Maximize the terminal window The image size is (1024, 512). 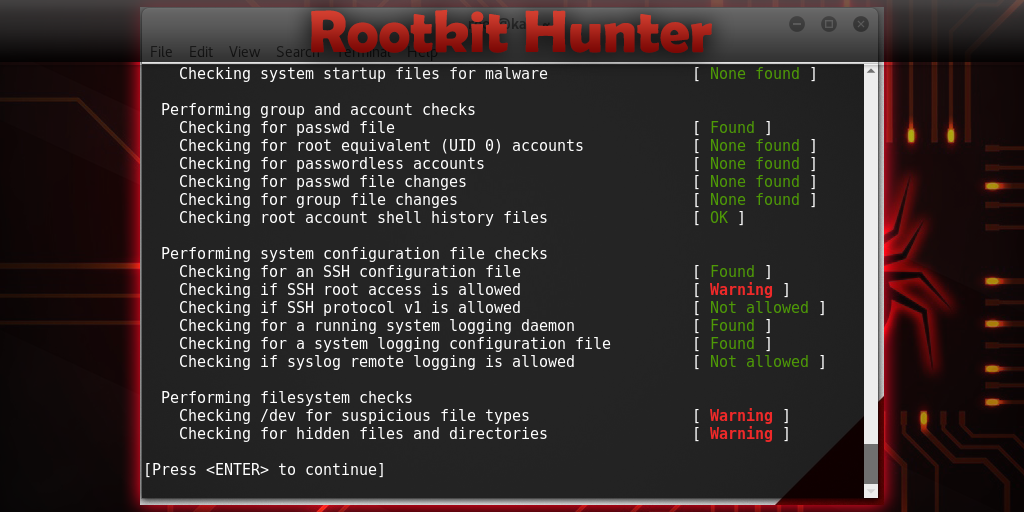pyautogui.click(x=829, y=24)
